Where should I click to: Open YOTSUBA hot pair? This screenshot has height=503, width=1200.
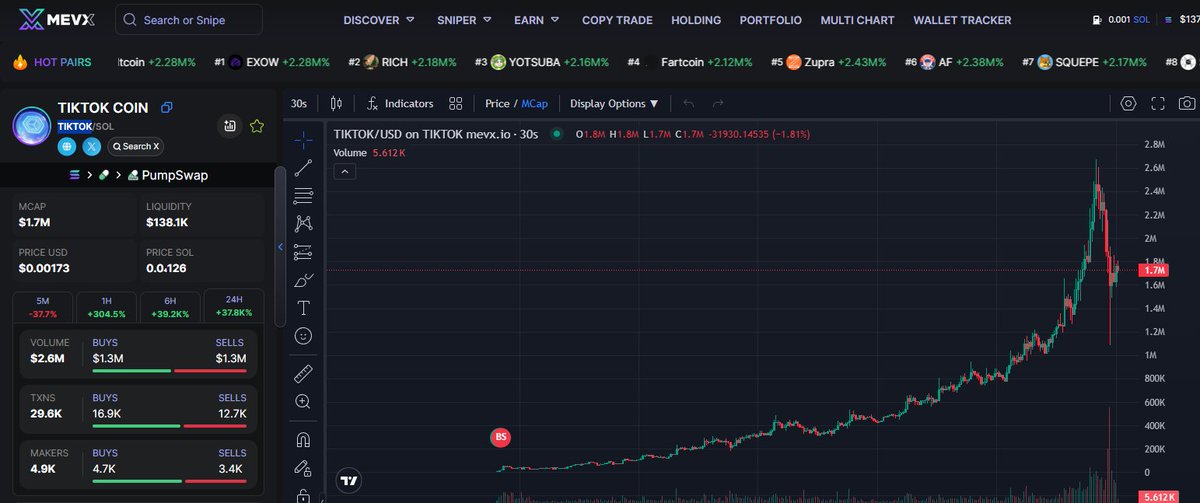(x=542, y=62)
